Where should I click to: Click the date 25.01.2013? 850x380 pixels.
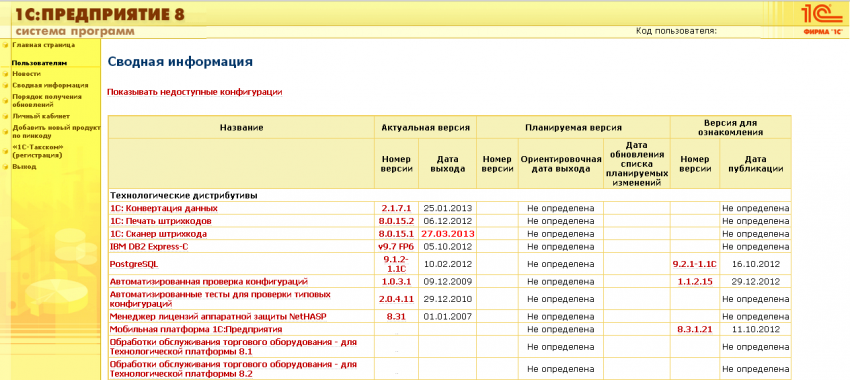(x=448, y=208)
